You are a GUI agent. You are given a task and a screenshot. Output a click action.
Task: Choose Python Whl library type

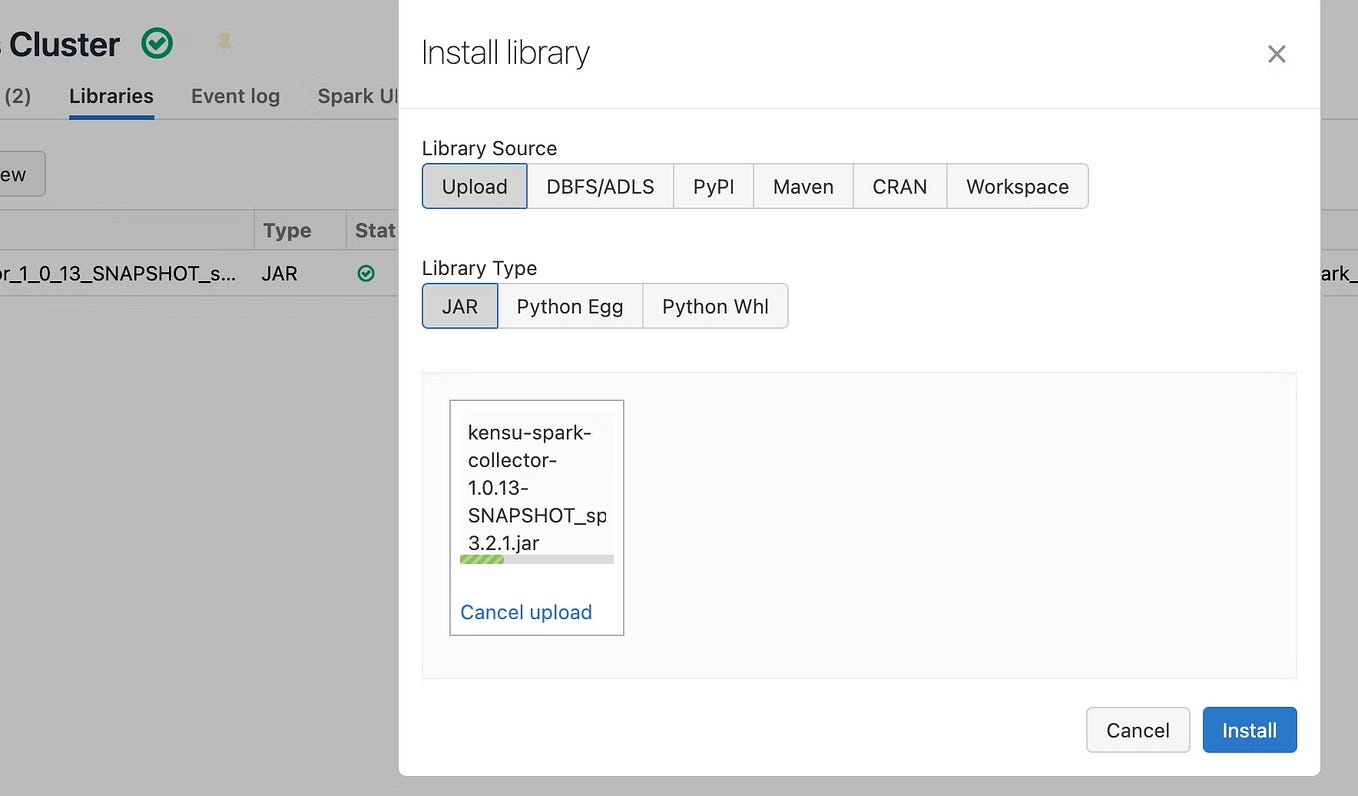[x=715, y=306]
